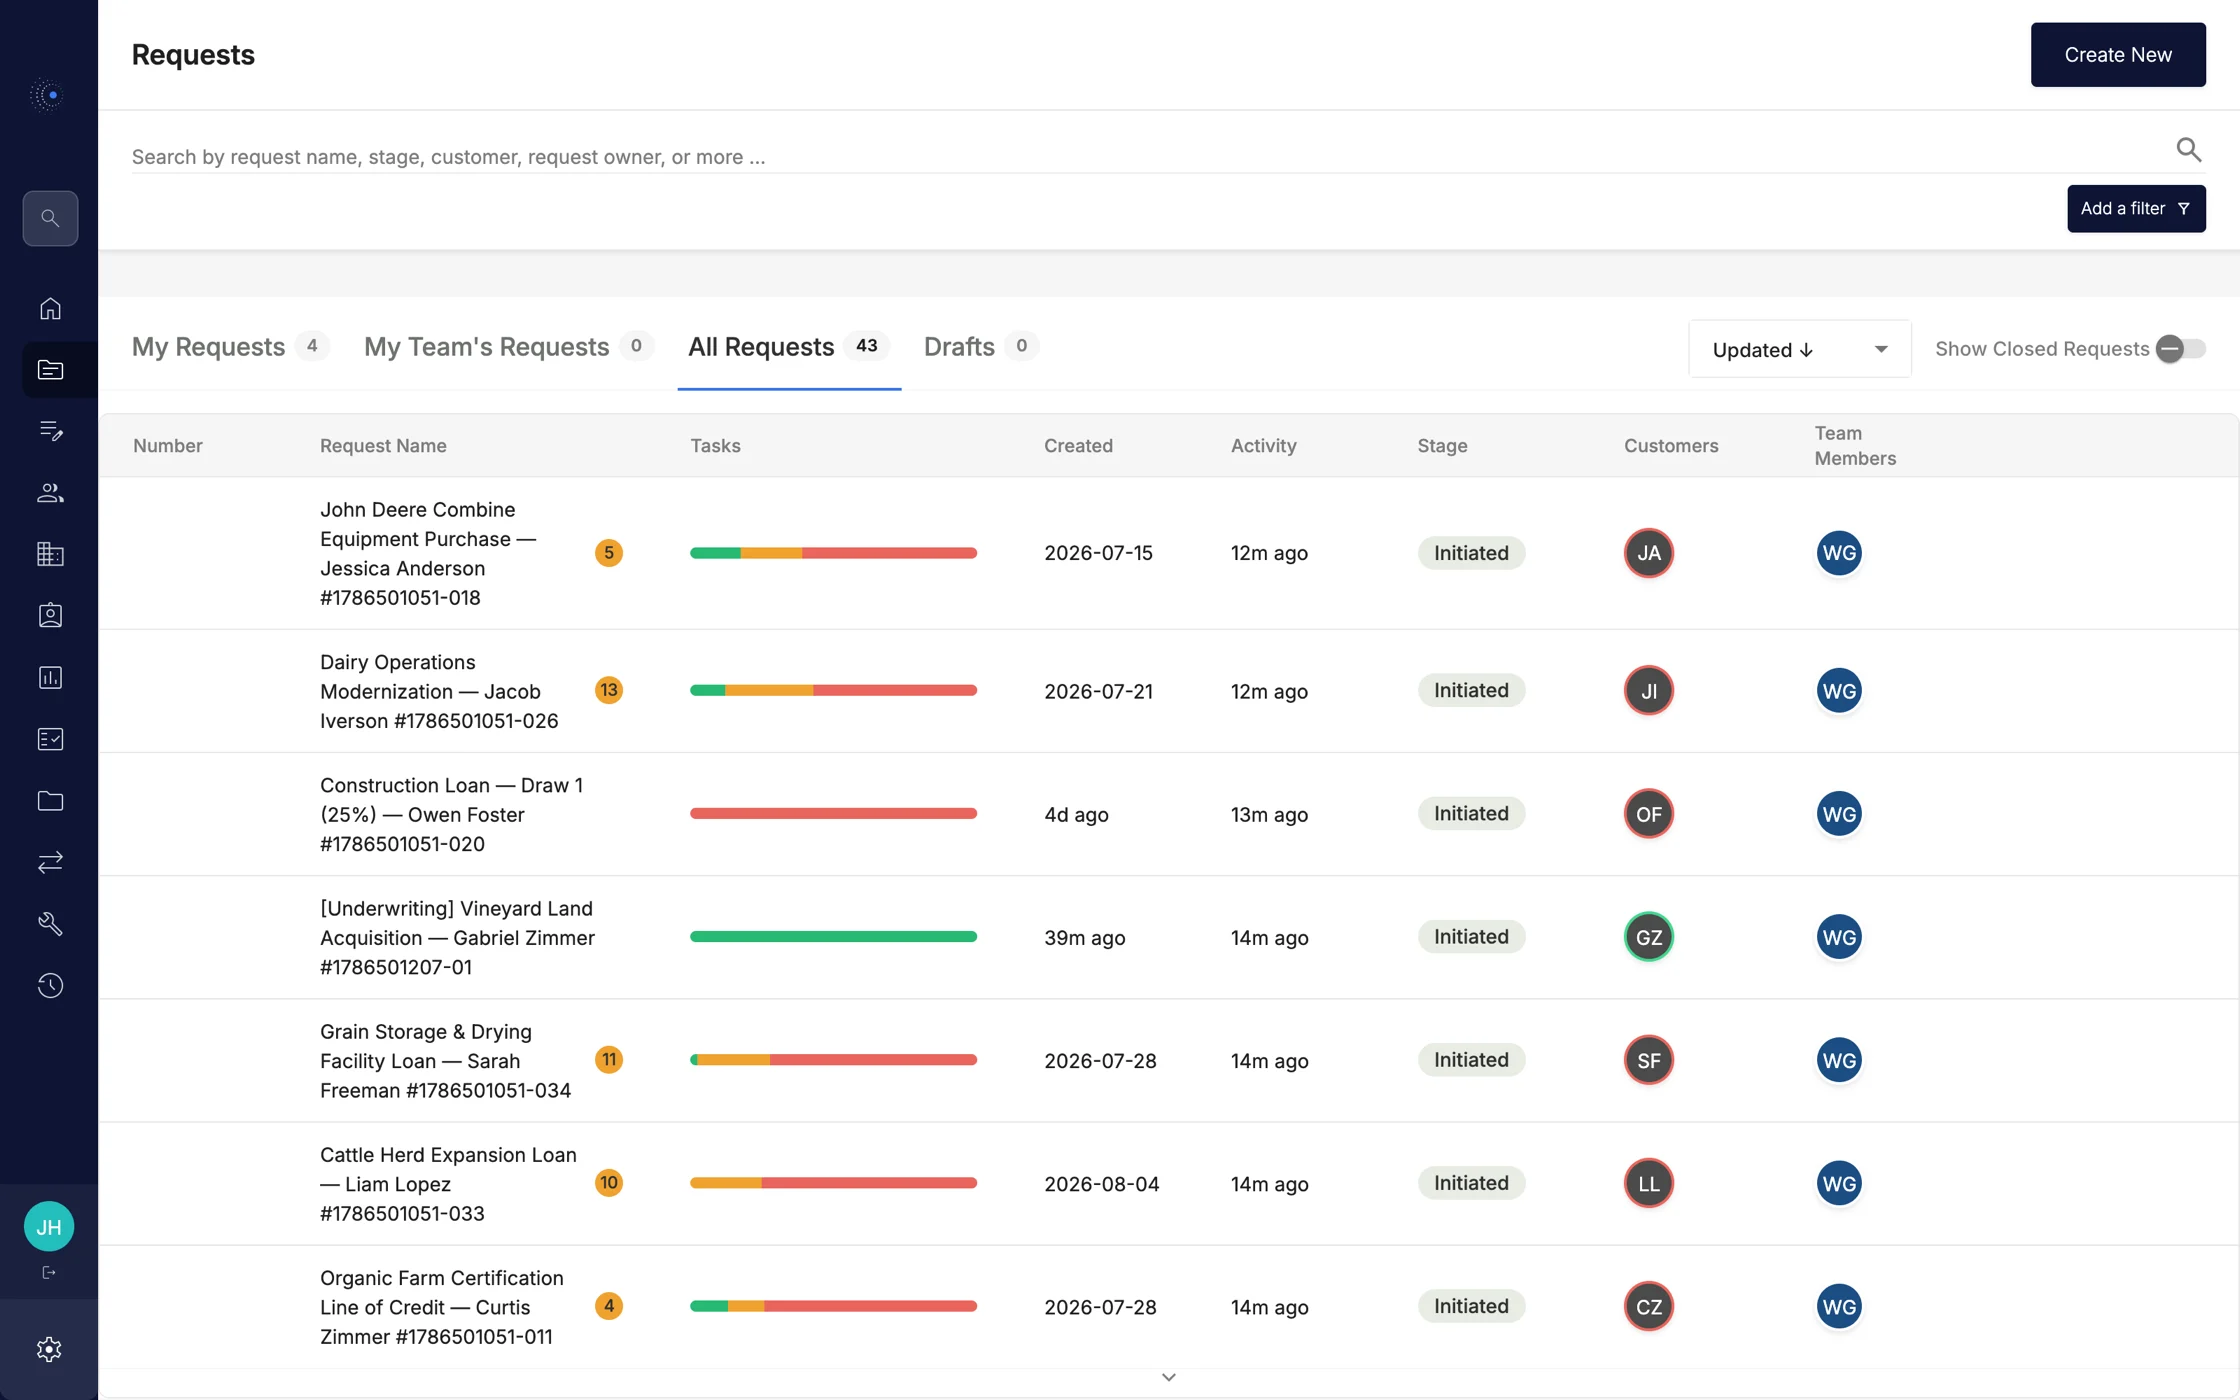Click OF customer avatar
The height and width of the screenshot is (1400, 2240).
[1649, 814]
